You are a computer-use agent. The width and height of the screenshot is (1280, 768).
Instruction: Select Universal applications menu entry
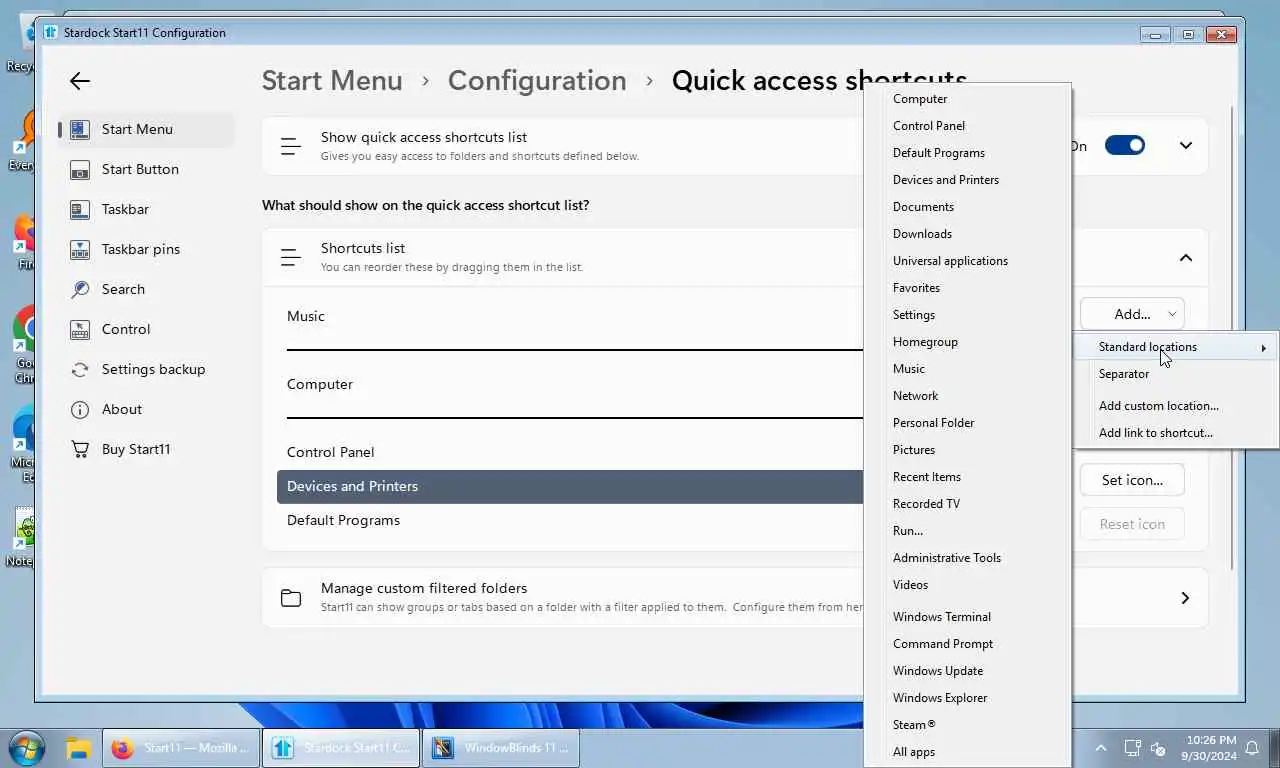click(x=967, y=261)
